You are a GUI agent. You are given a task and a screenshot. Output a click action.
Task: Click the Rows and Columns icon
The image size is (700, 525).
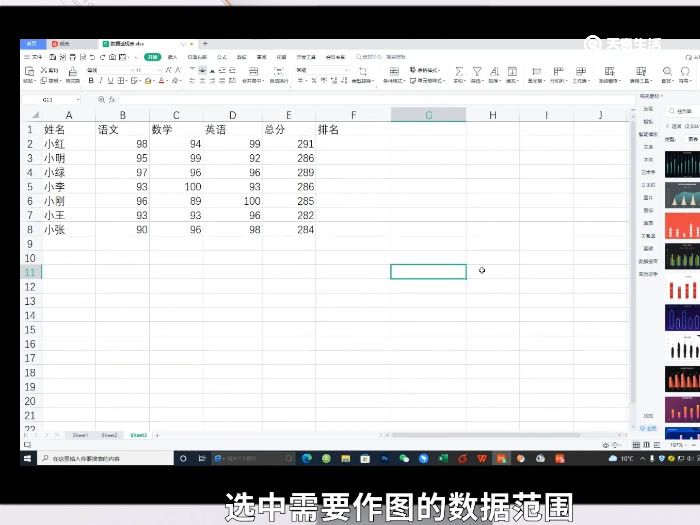pos(558,71)
